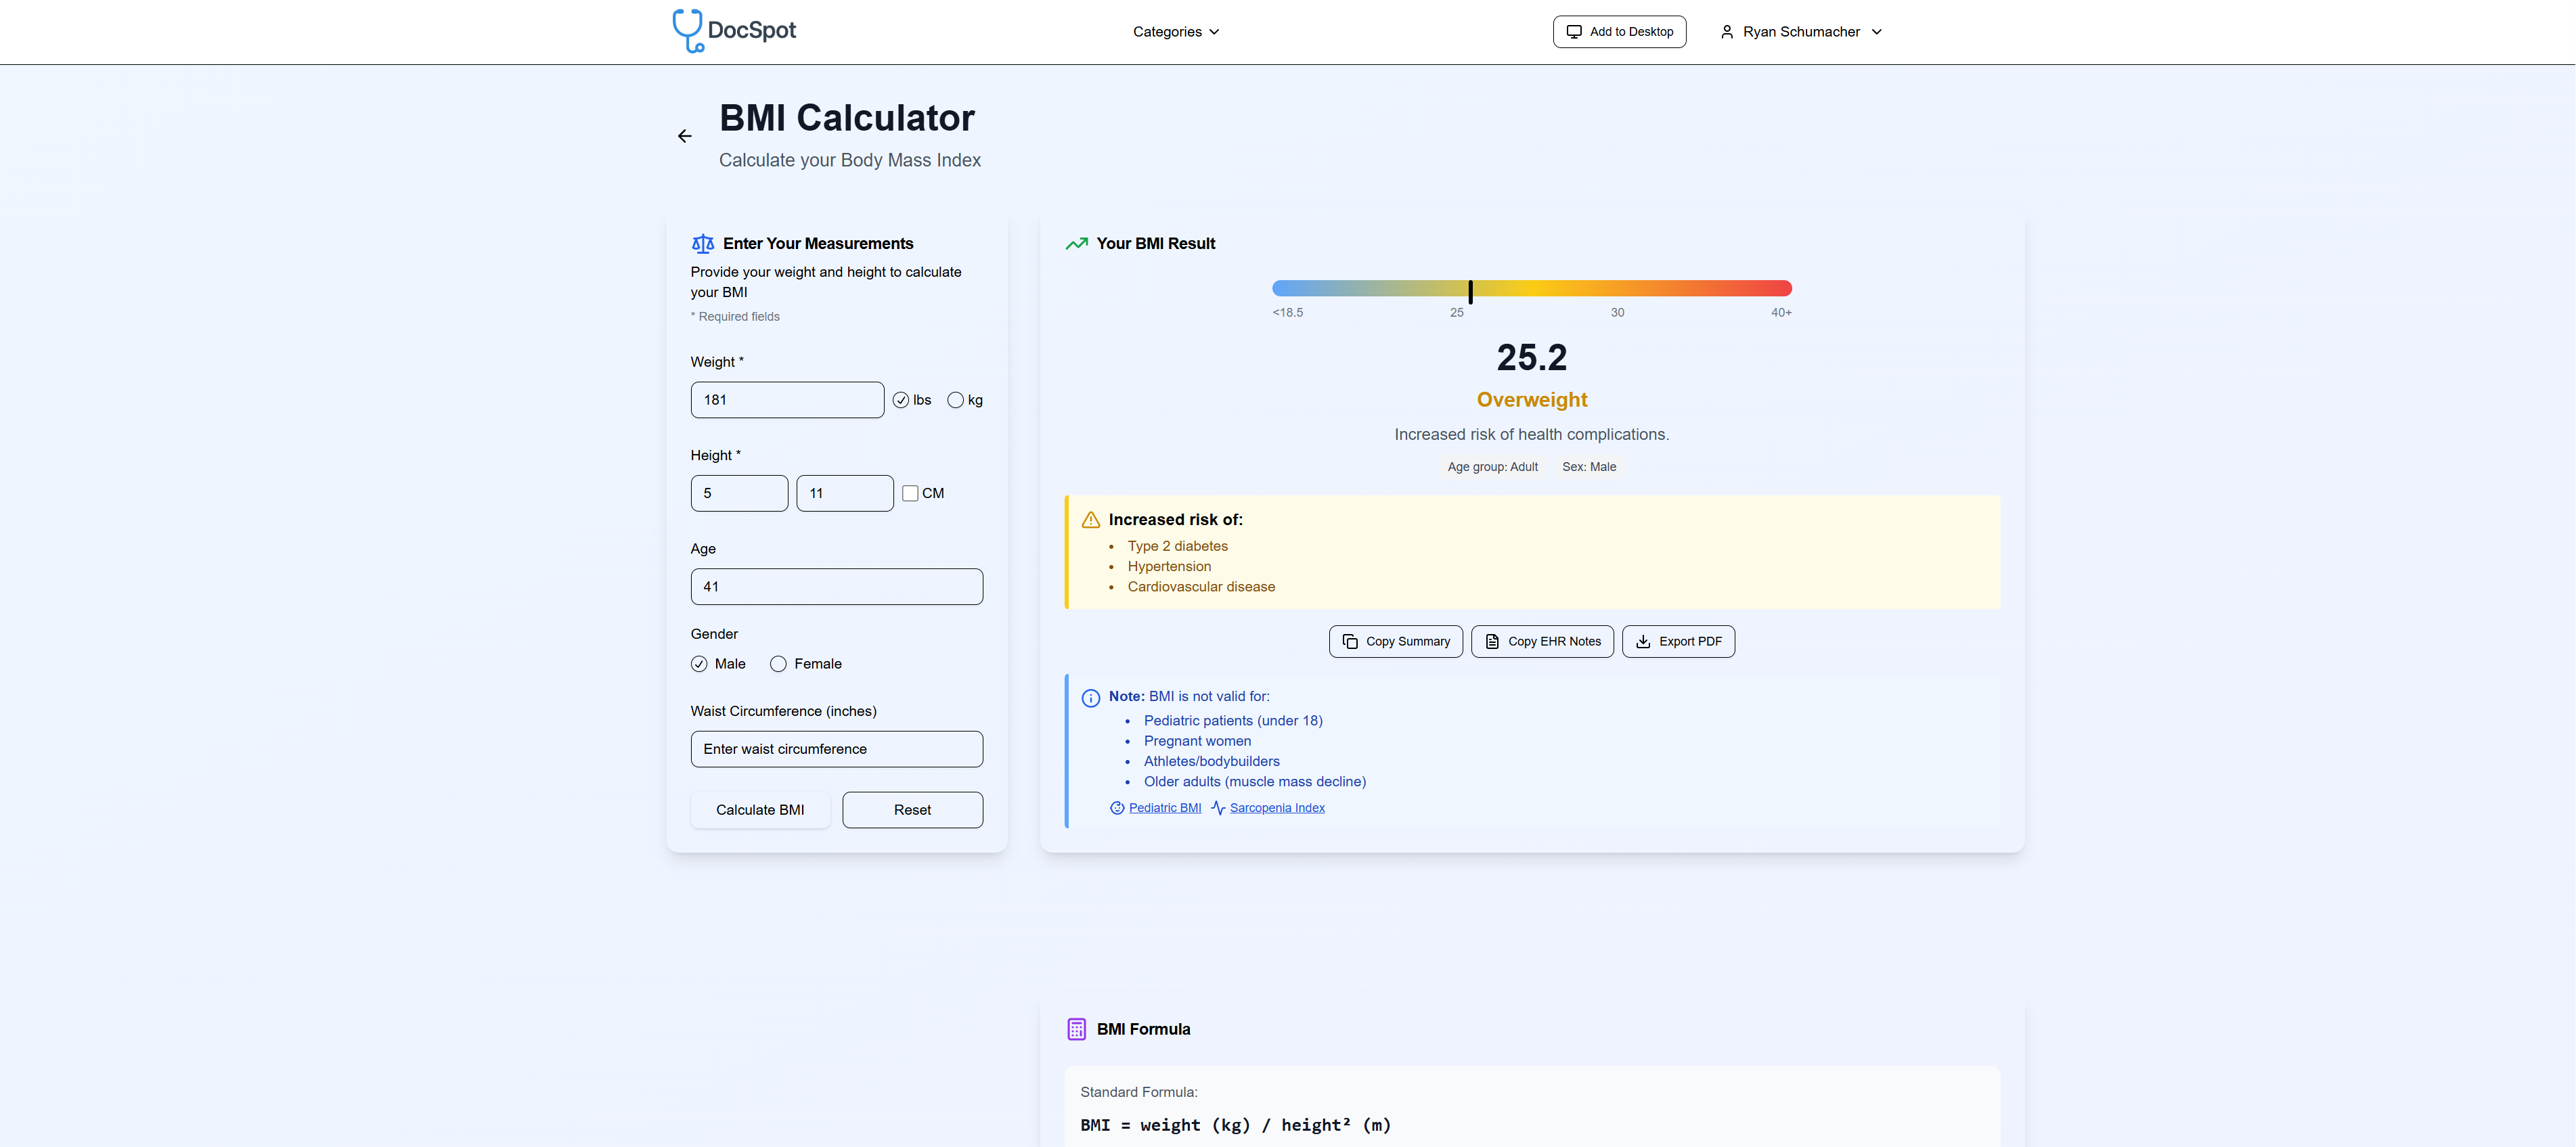2576x1147 pixels.
Task: Click the copy icon in Copy Summary button
Action: (1350, 642)
